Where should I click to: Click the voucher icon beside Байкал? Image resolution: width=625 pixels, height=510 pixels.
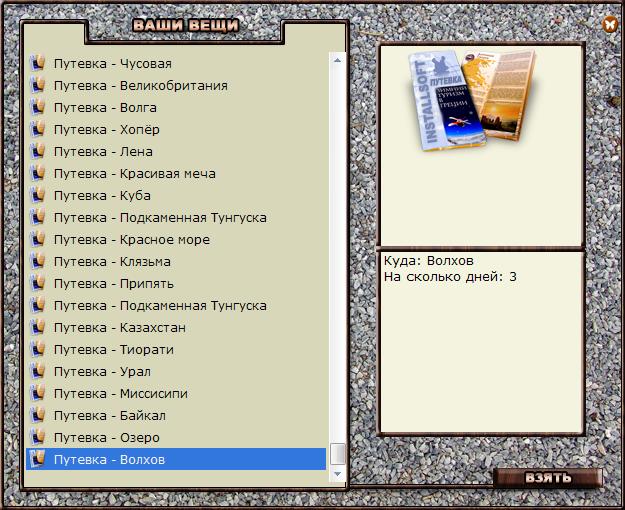pyautogui.click(x=37, y=415)
